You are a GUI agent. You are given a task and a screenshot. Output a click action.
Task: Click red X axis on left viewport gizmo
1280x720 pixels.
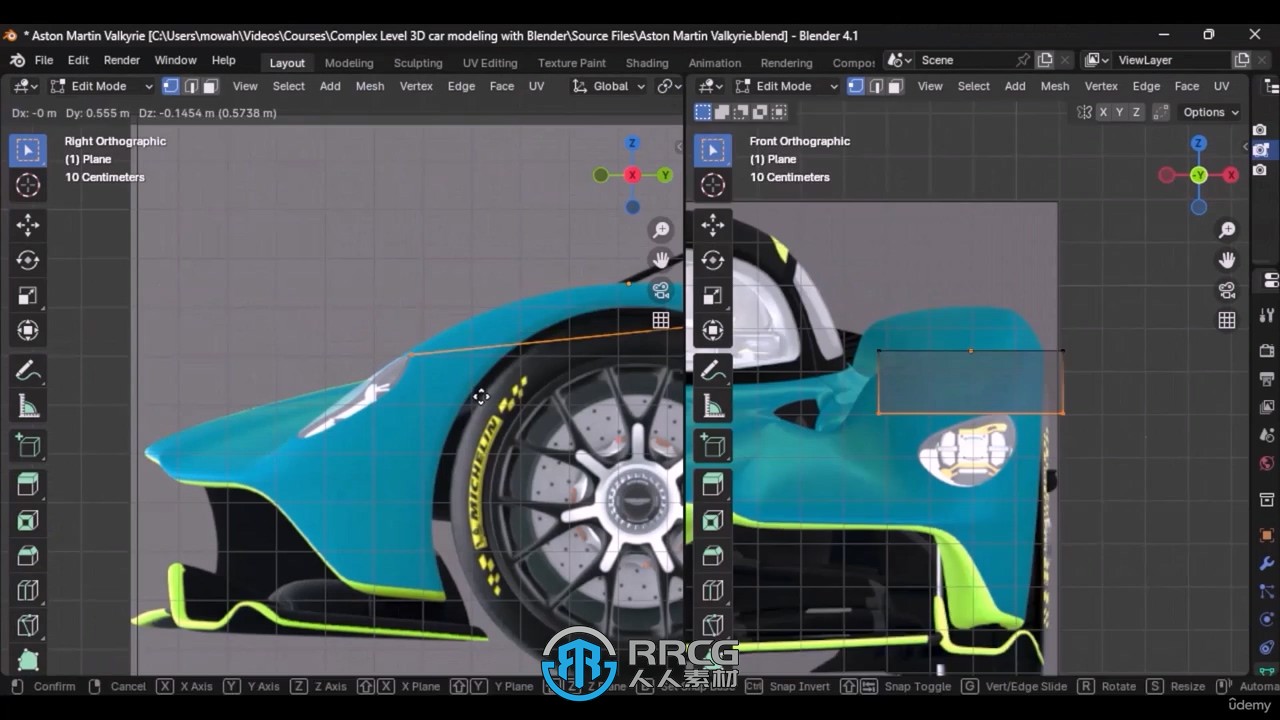tap(632, 175)
